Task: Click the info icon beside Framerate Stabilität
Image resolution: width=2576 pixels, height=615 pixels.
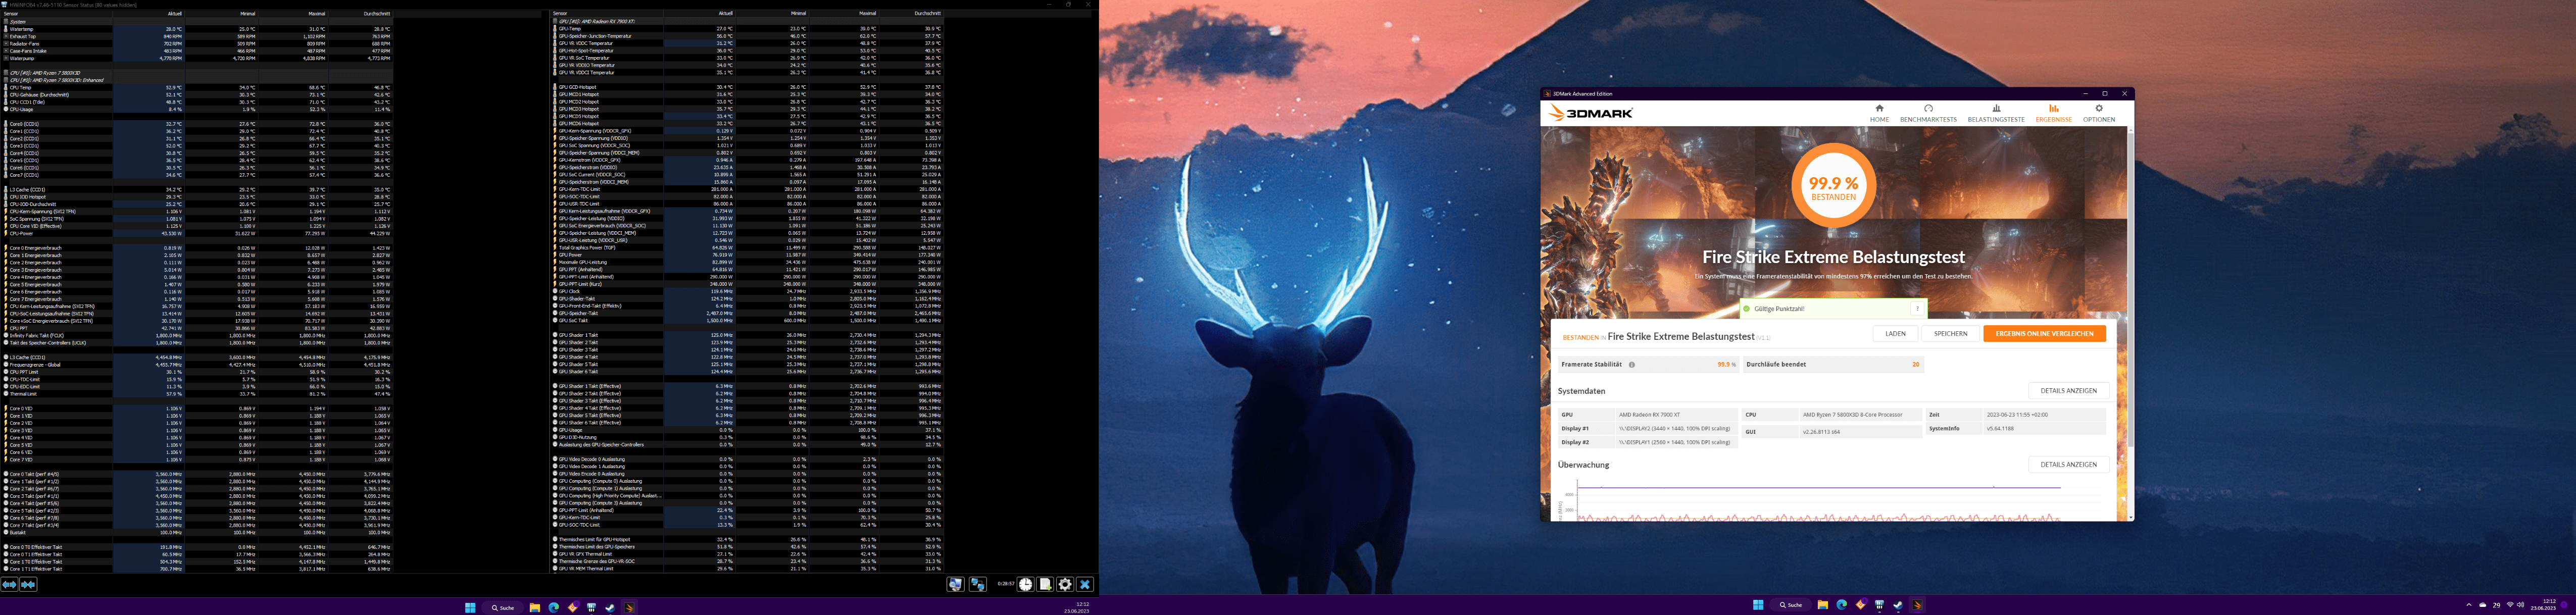Action: (x=1632, y=364)
